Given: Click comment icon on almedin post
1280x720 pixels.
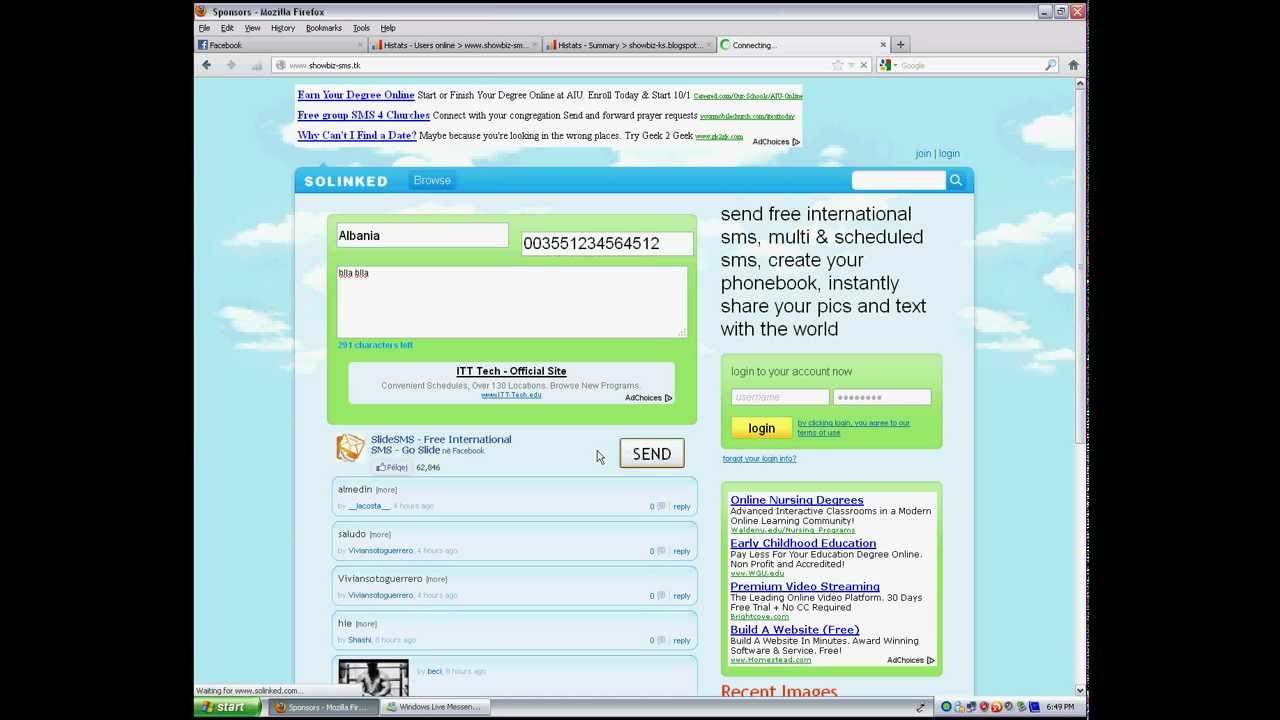Looking at the screenshot, I should click(x=661, y=506).
